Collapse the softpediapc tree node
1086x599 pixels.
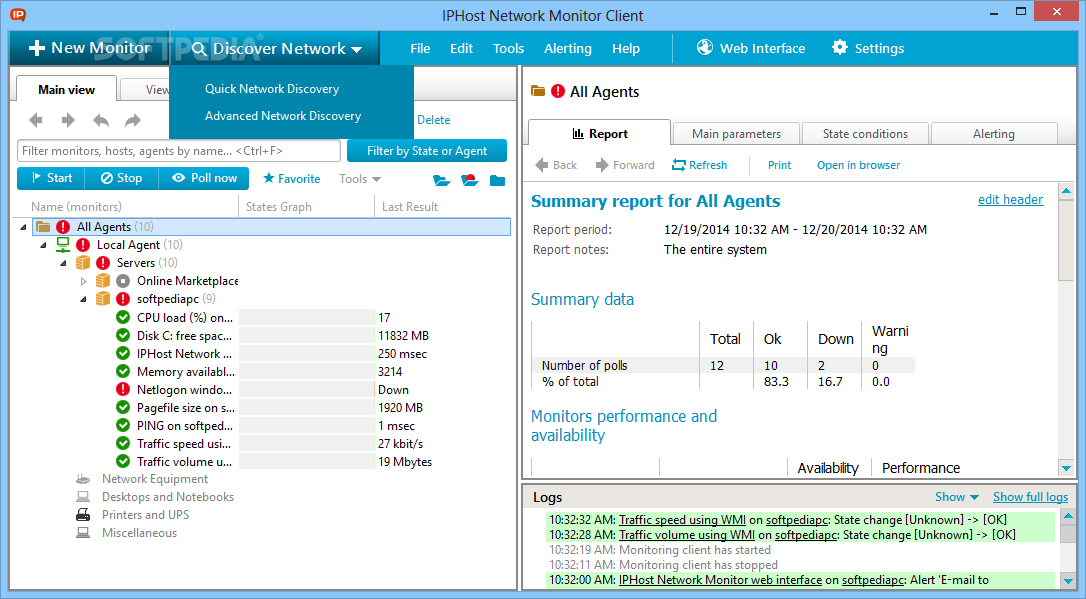point(83,299)
